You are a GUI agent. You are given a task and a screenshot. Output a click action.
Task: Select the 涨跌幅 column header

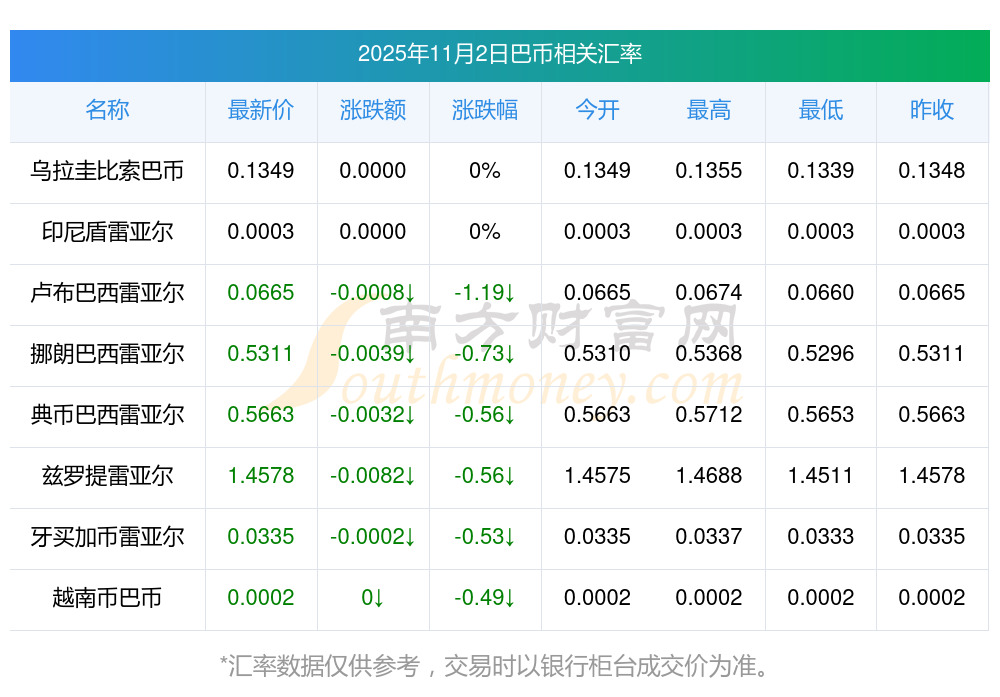click(x=485, y=110)
